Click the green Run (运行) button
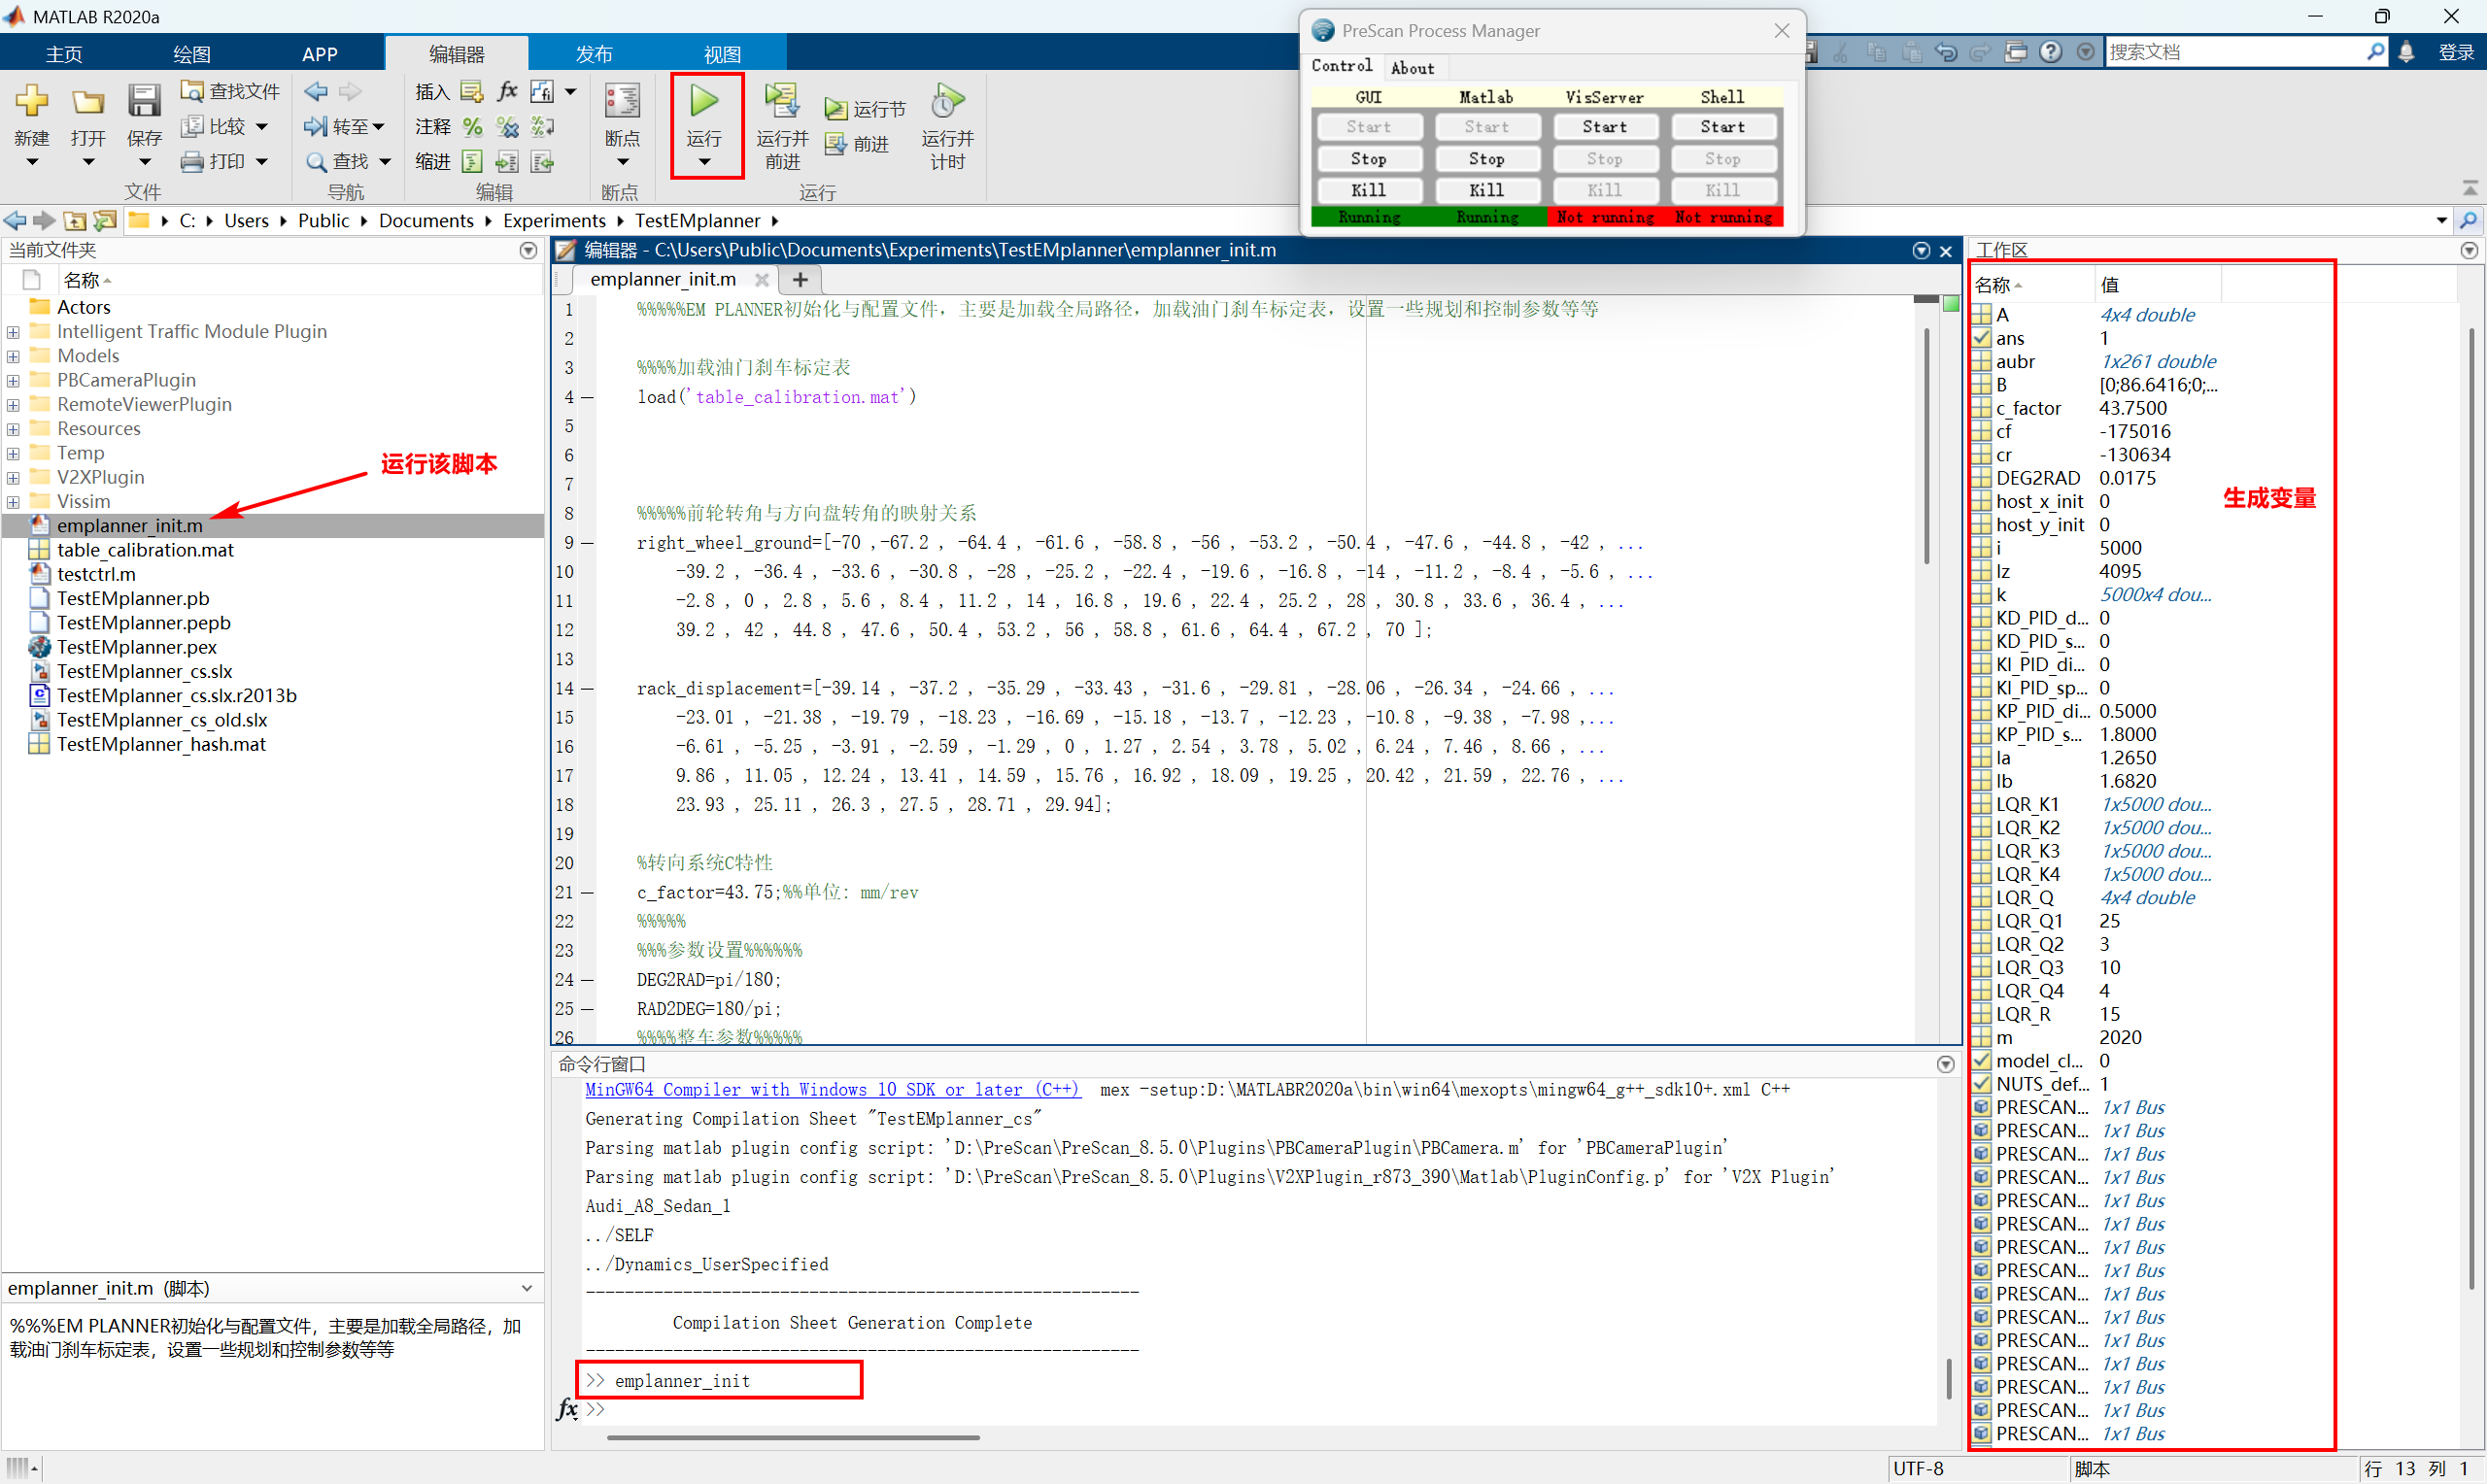This screenshot has width=2487, height=1484. point(704,102)
